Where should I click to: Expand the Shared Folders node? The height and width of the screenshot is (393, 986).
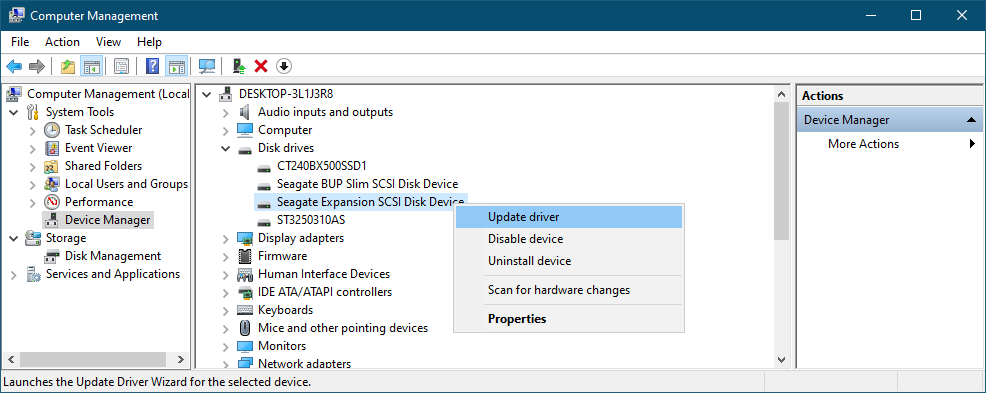pyautogui.click(x=33, y=166)
